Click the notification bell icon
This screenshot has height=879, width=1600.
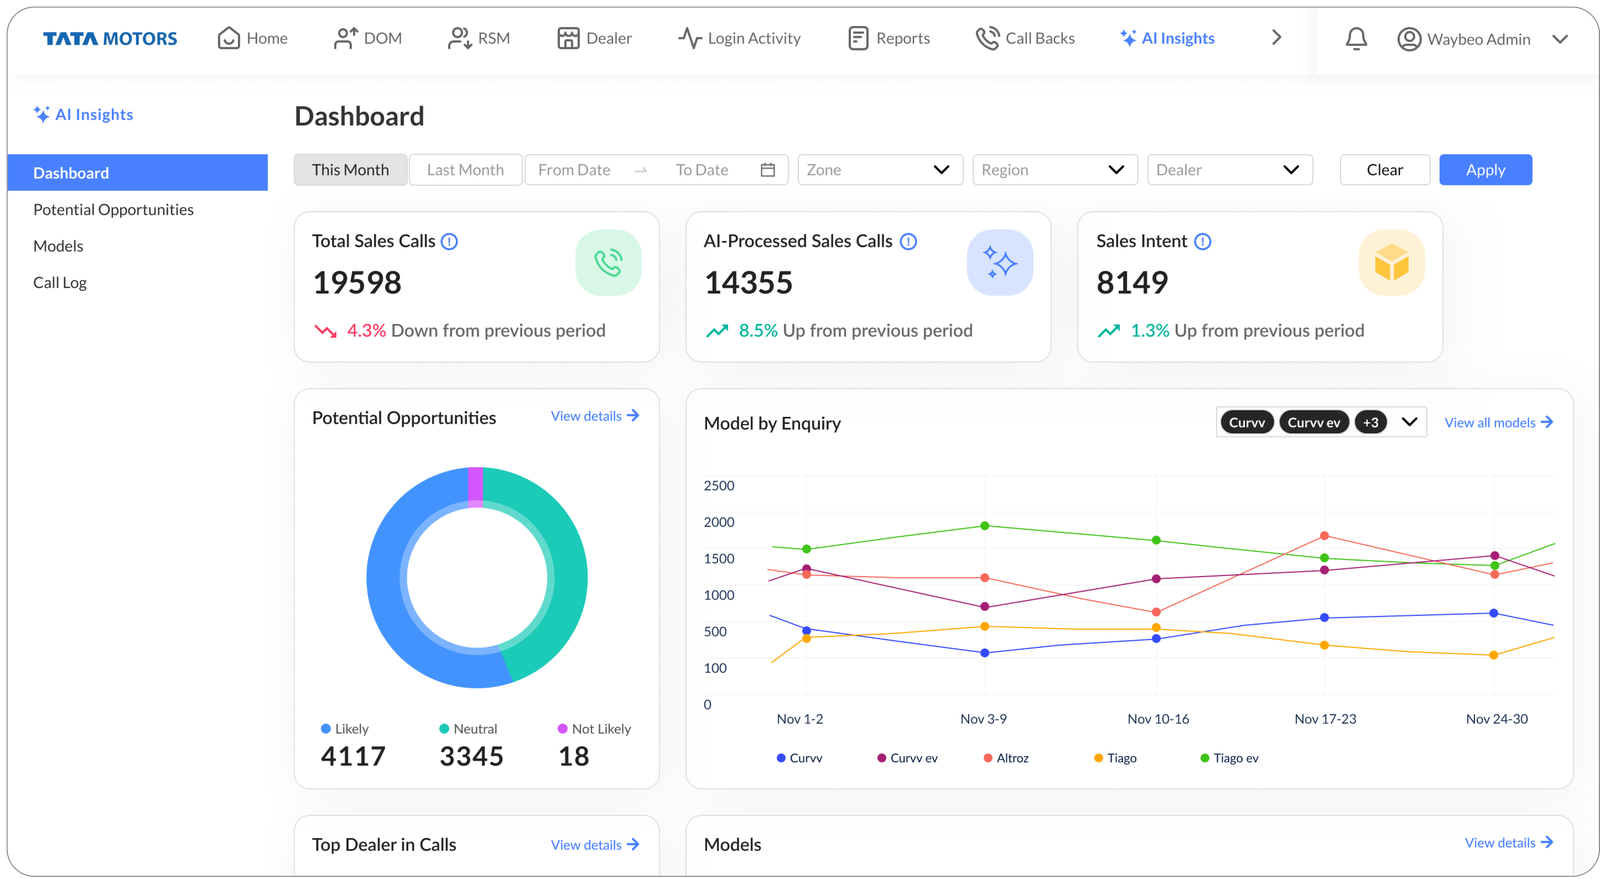pos(1356,39)
